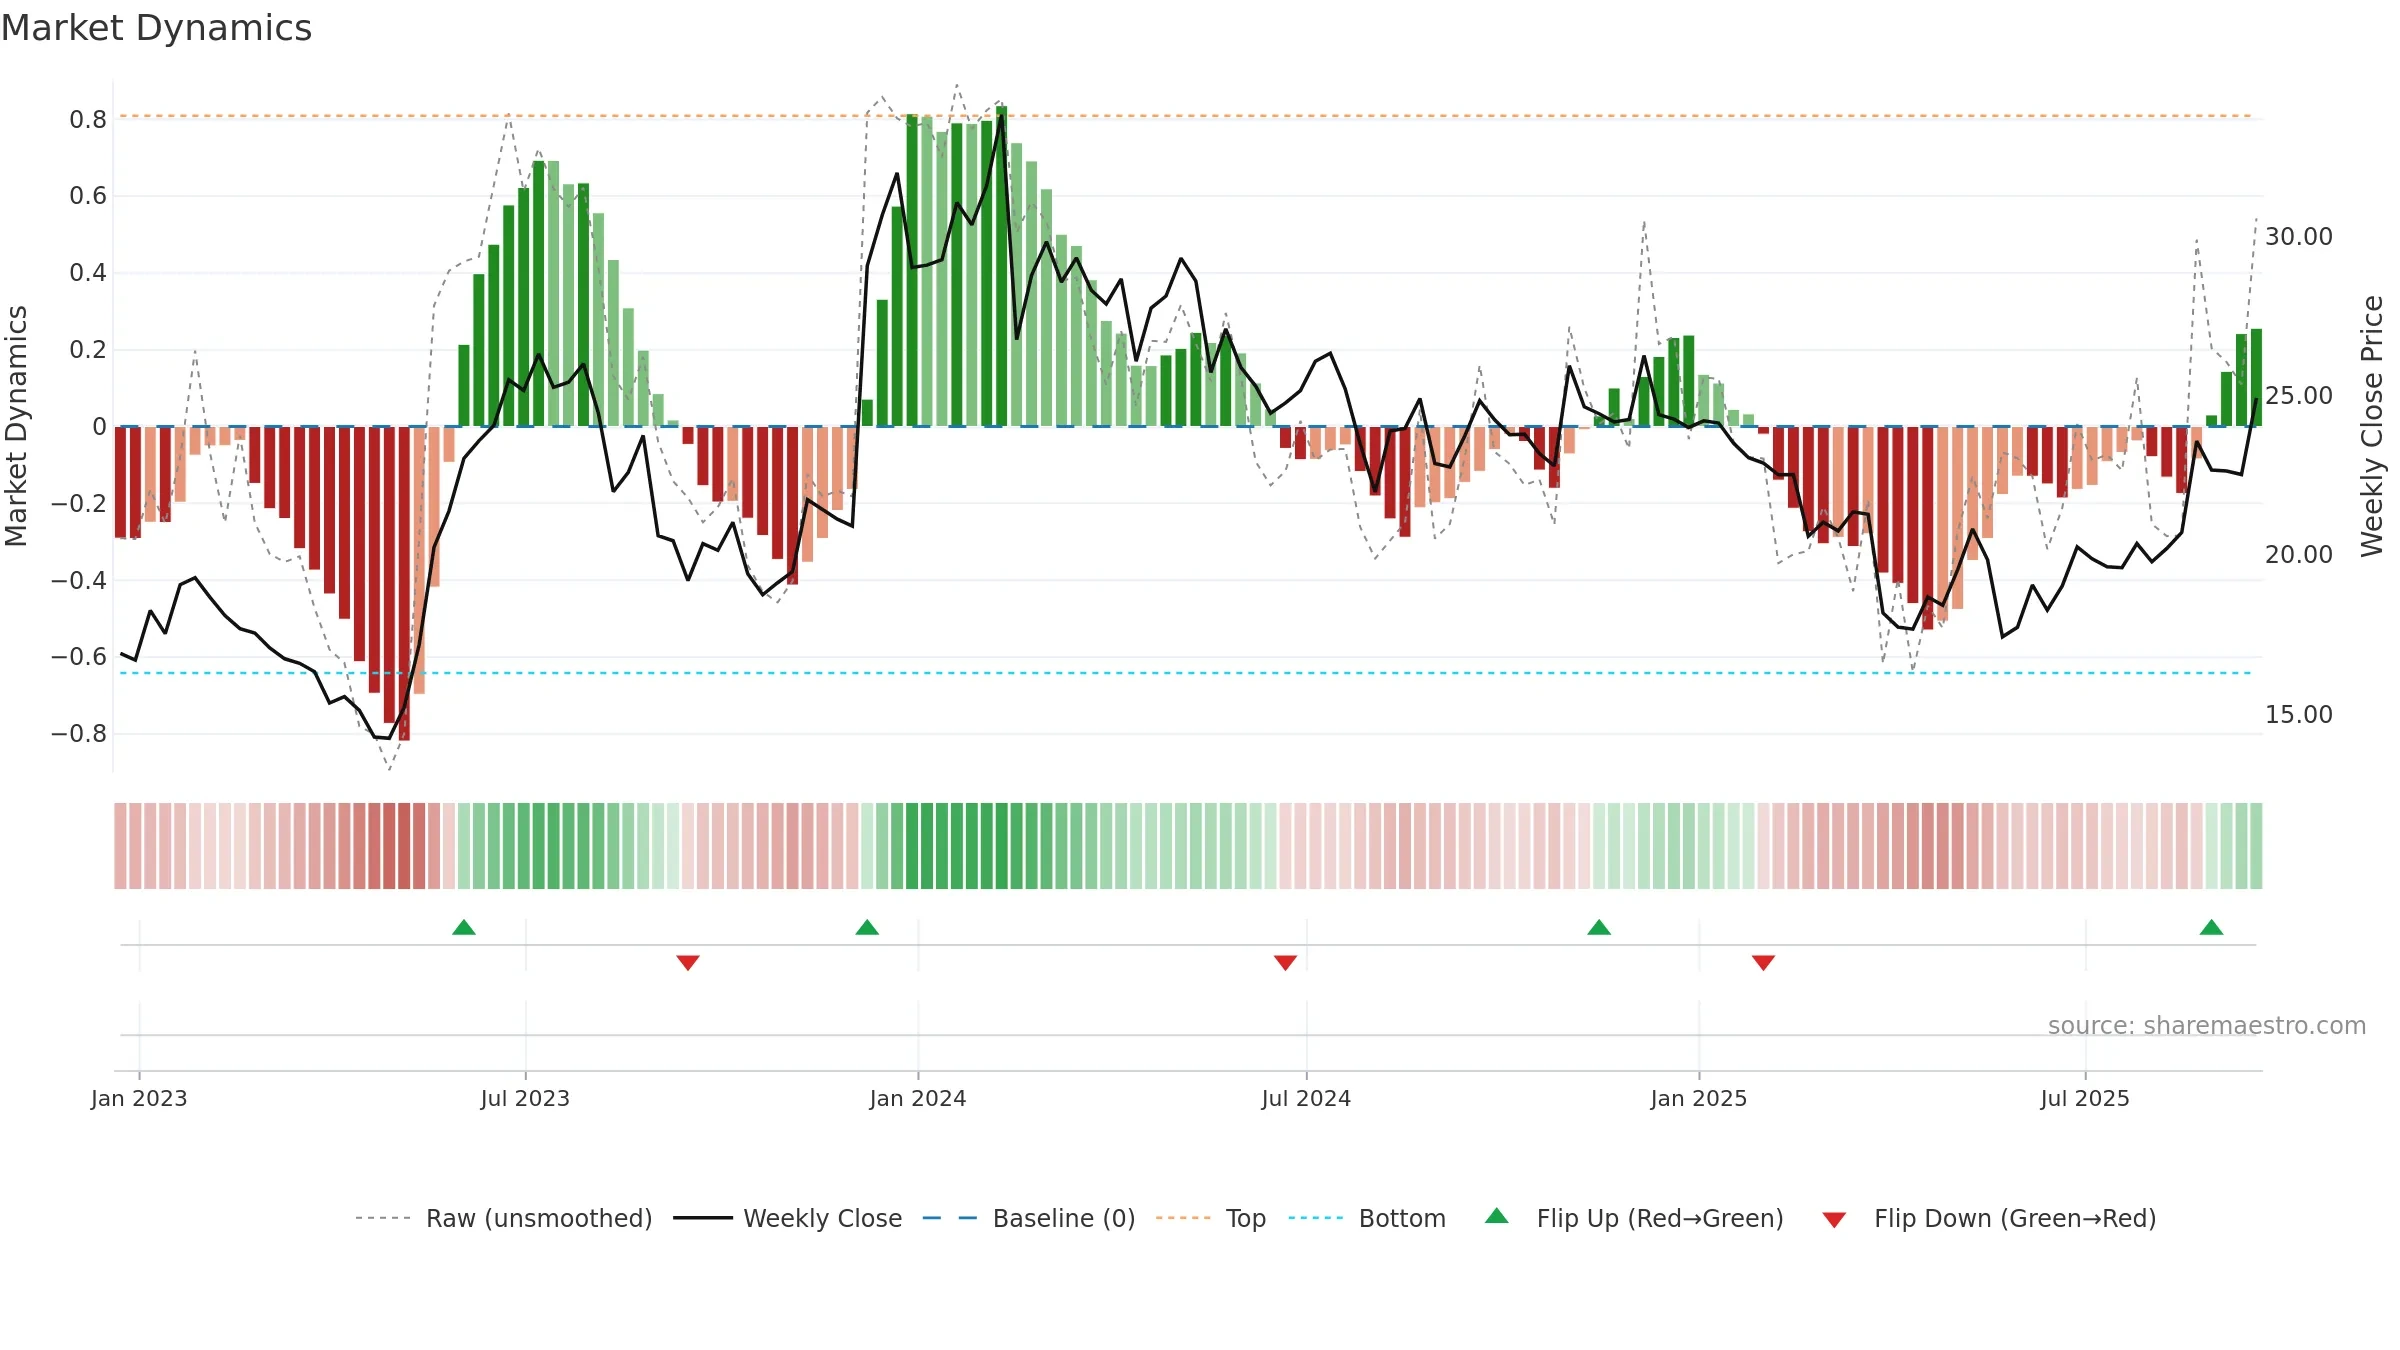
Task: Click the 'Jul 2023' x-axis label
Action: 525,1098
